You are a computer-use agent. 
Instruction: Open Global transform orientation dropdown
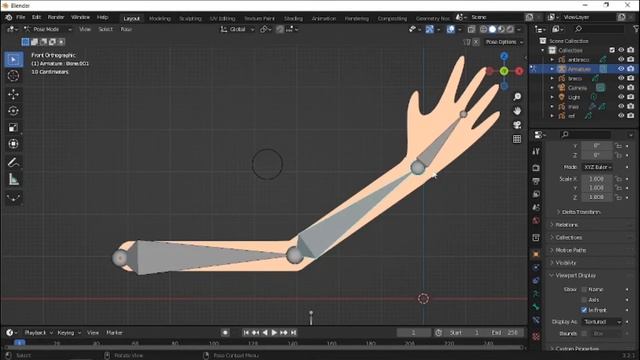[x=238, y=29]
